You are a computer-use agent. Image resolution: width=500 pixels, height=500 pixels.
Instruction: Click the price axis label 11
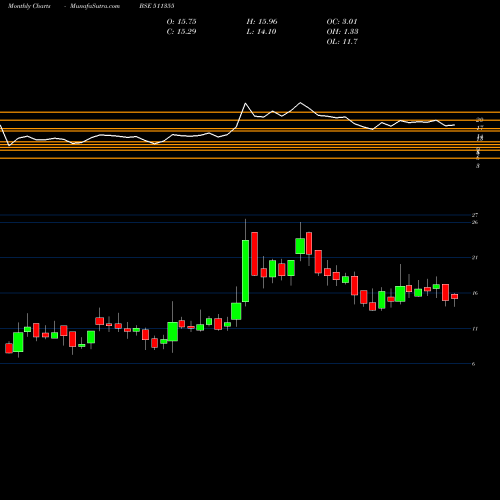[475, 329]
